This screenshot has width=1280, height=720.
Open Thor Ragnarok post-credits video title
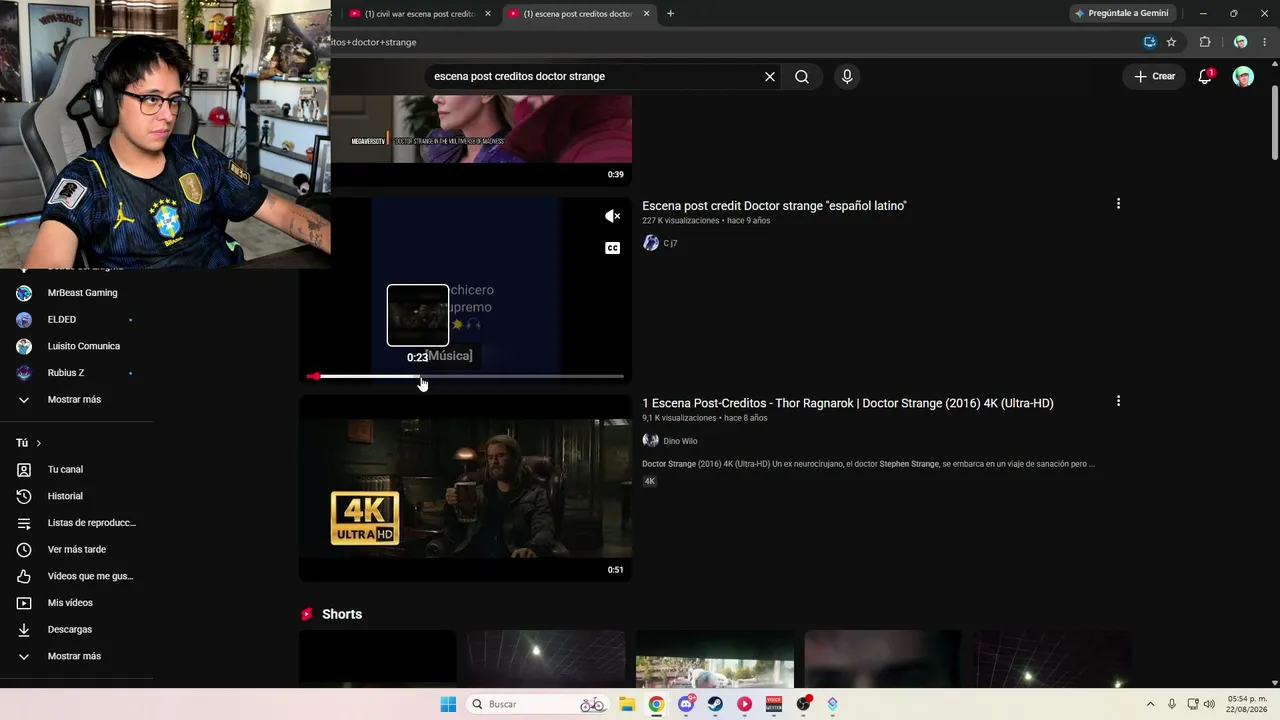pyautogui.click(x=848, y=403)
